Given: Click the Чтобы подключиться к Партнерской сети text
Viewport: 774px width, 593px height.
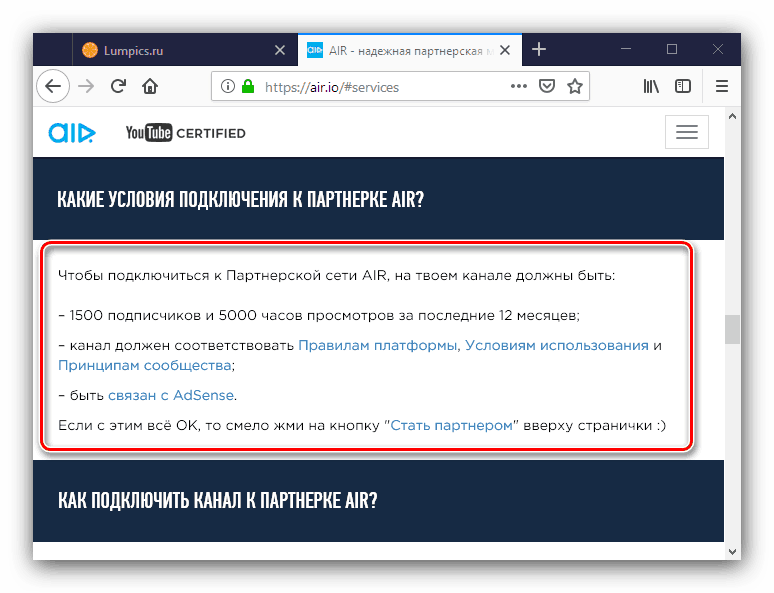Looking at the screenshot, I should [337, 275].
